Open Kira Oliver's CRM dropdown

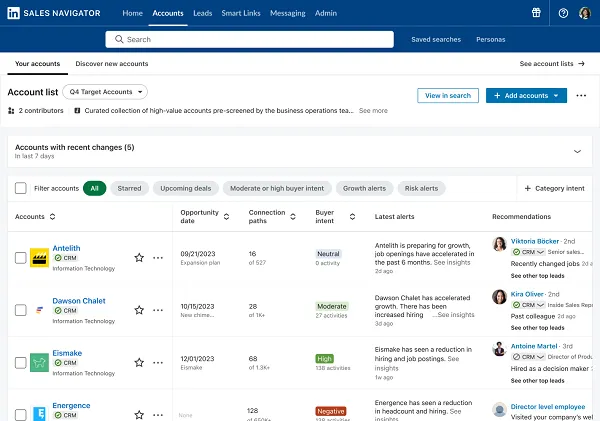[528, 305]
